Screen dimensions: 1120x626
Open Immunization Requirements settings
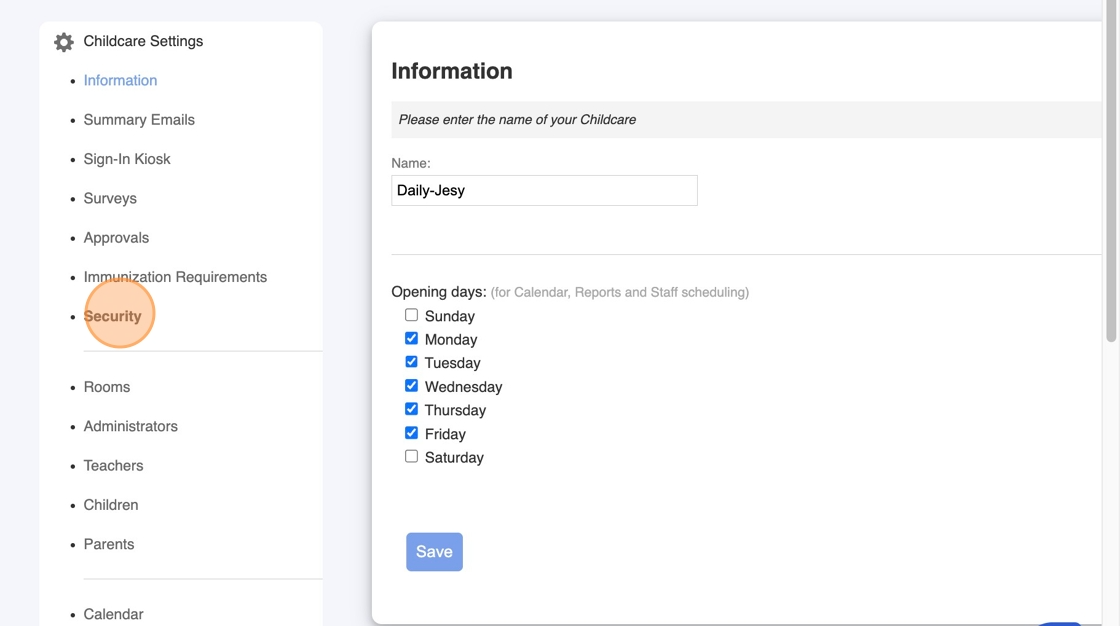175,277
